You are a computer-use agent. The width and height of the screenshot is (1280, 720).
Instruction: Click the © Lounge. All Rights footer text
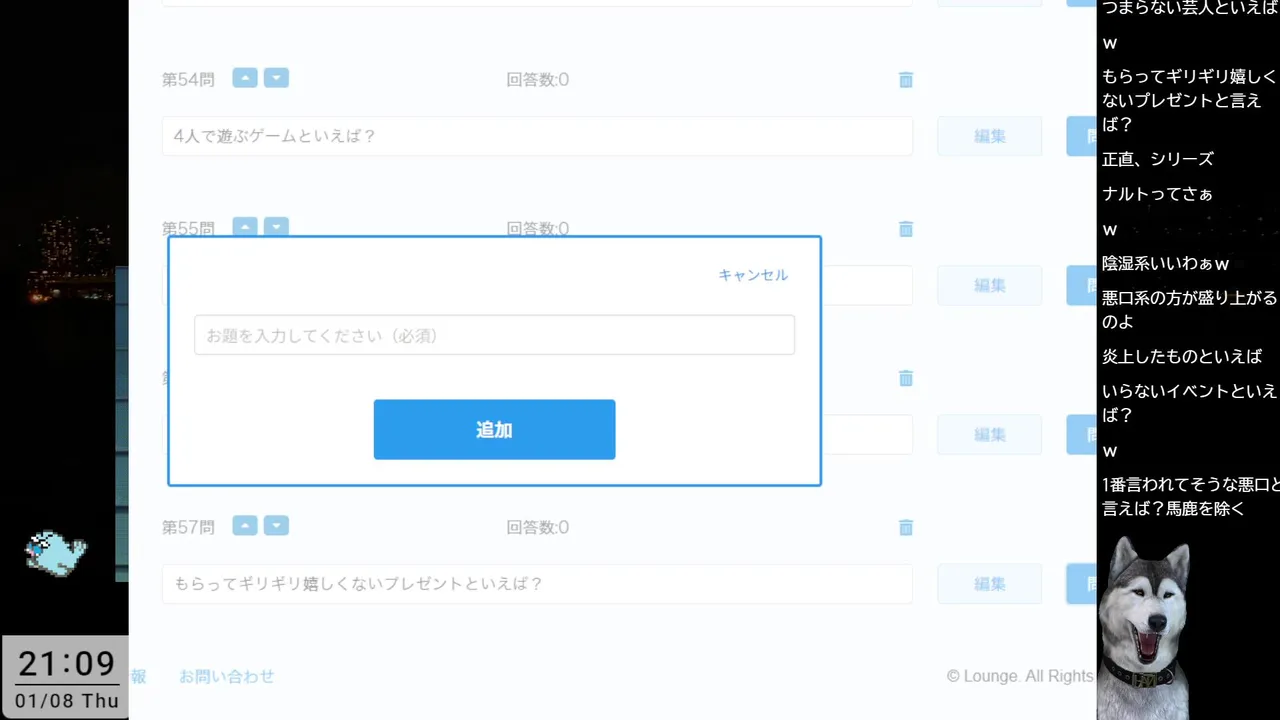pos(1021,677)
